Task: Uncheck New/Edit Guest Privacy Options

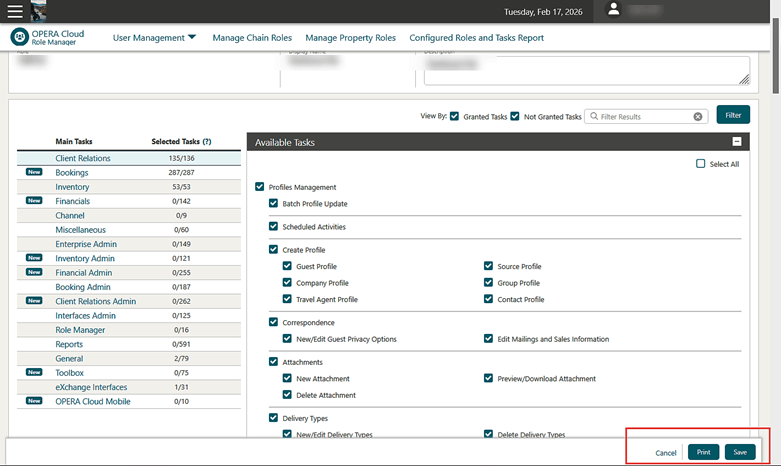Action: pos(287,339)
